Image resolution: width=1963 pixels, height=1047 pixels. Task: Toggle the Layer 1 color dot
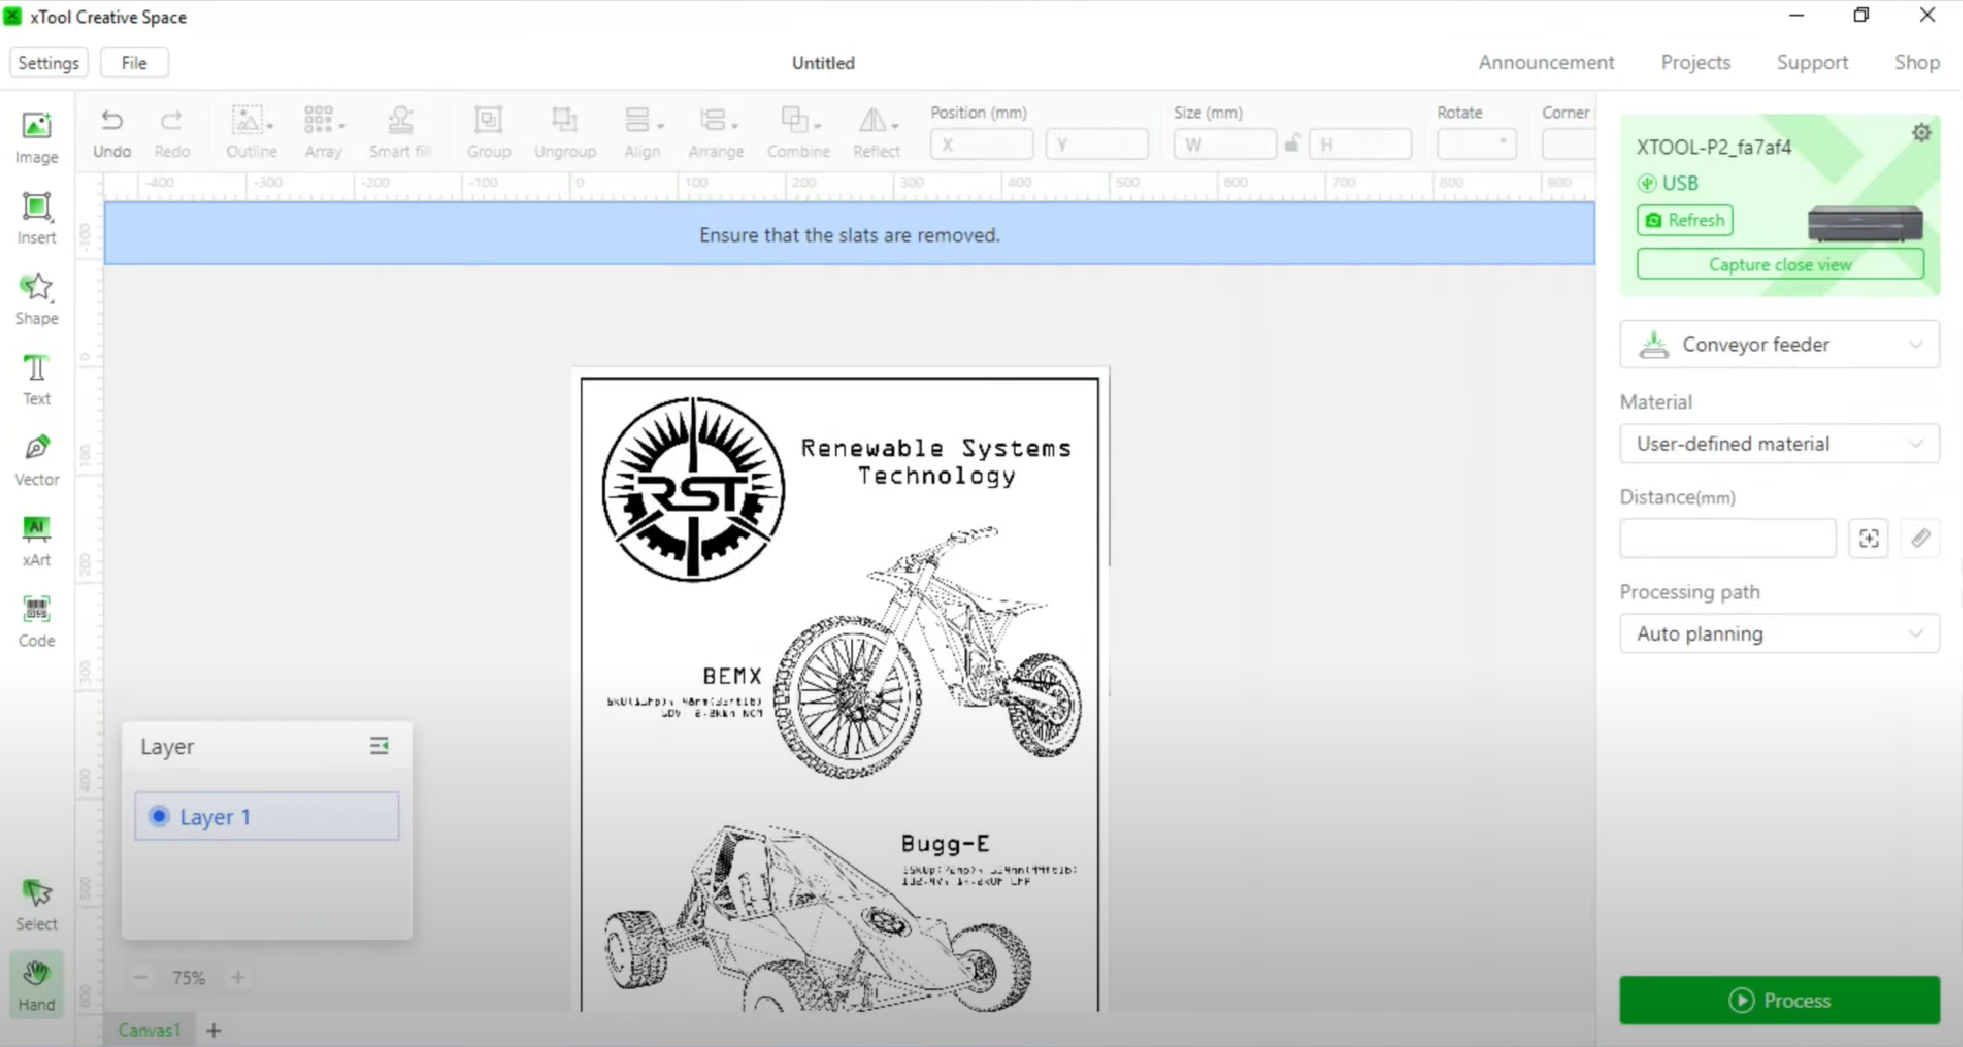point(159,816)
